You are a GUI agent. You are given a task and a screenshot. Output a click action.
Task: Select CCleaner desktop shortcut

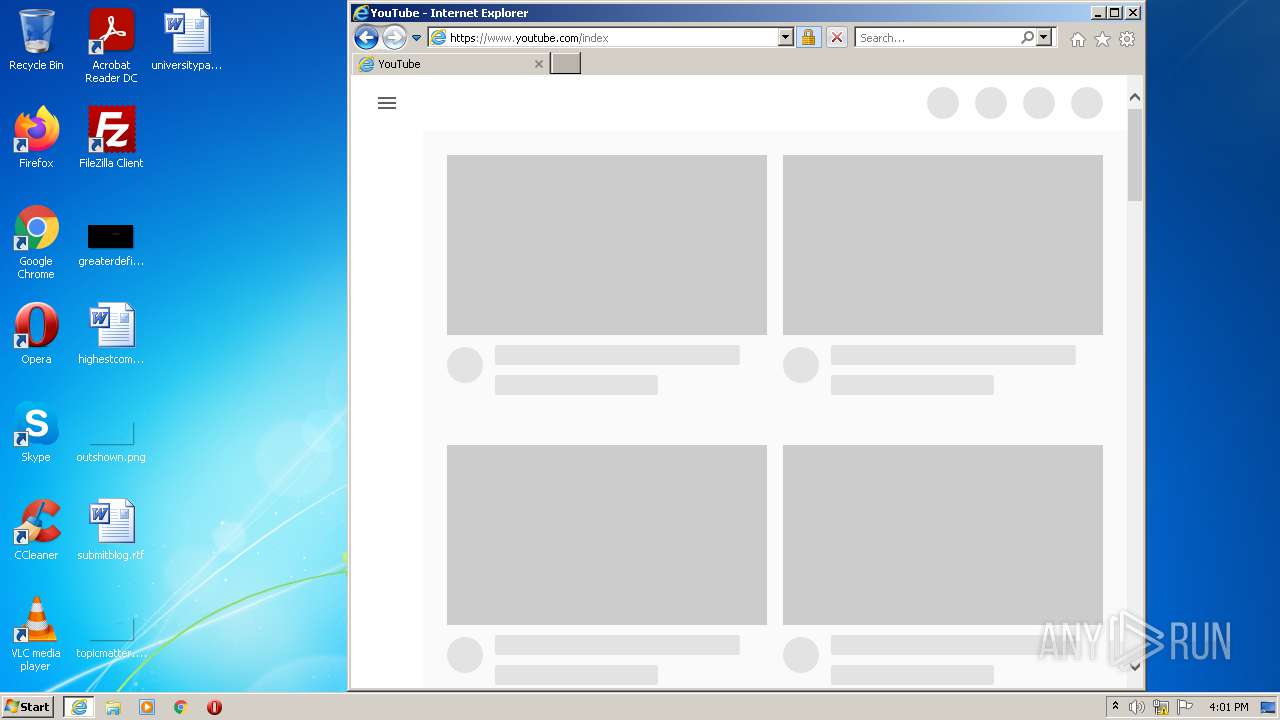point(36,530)
